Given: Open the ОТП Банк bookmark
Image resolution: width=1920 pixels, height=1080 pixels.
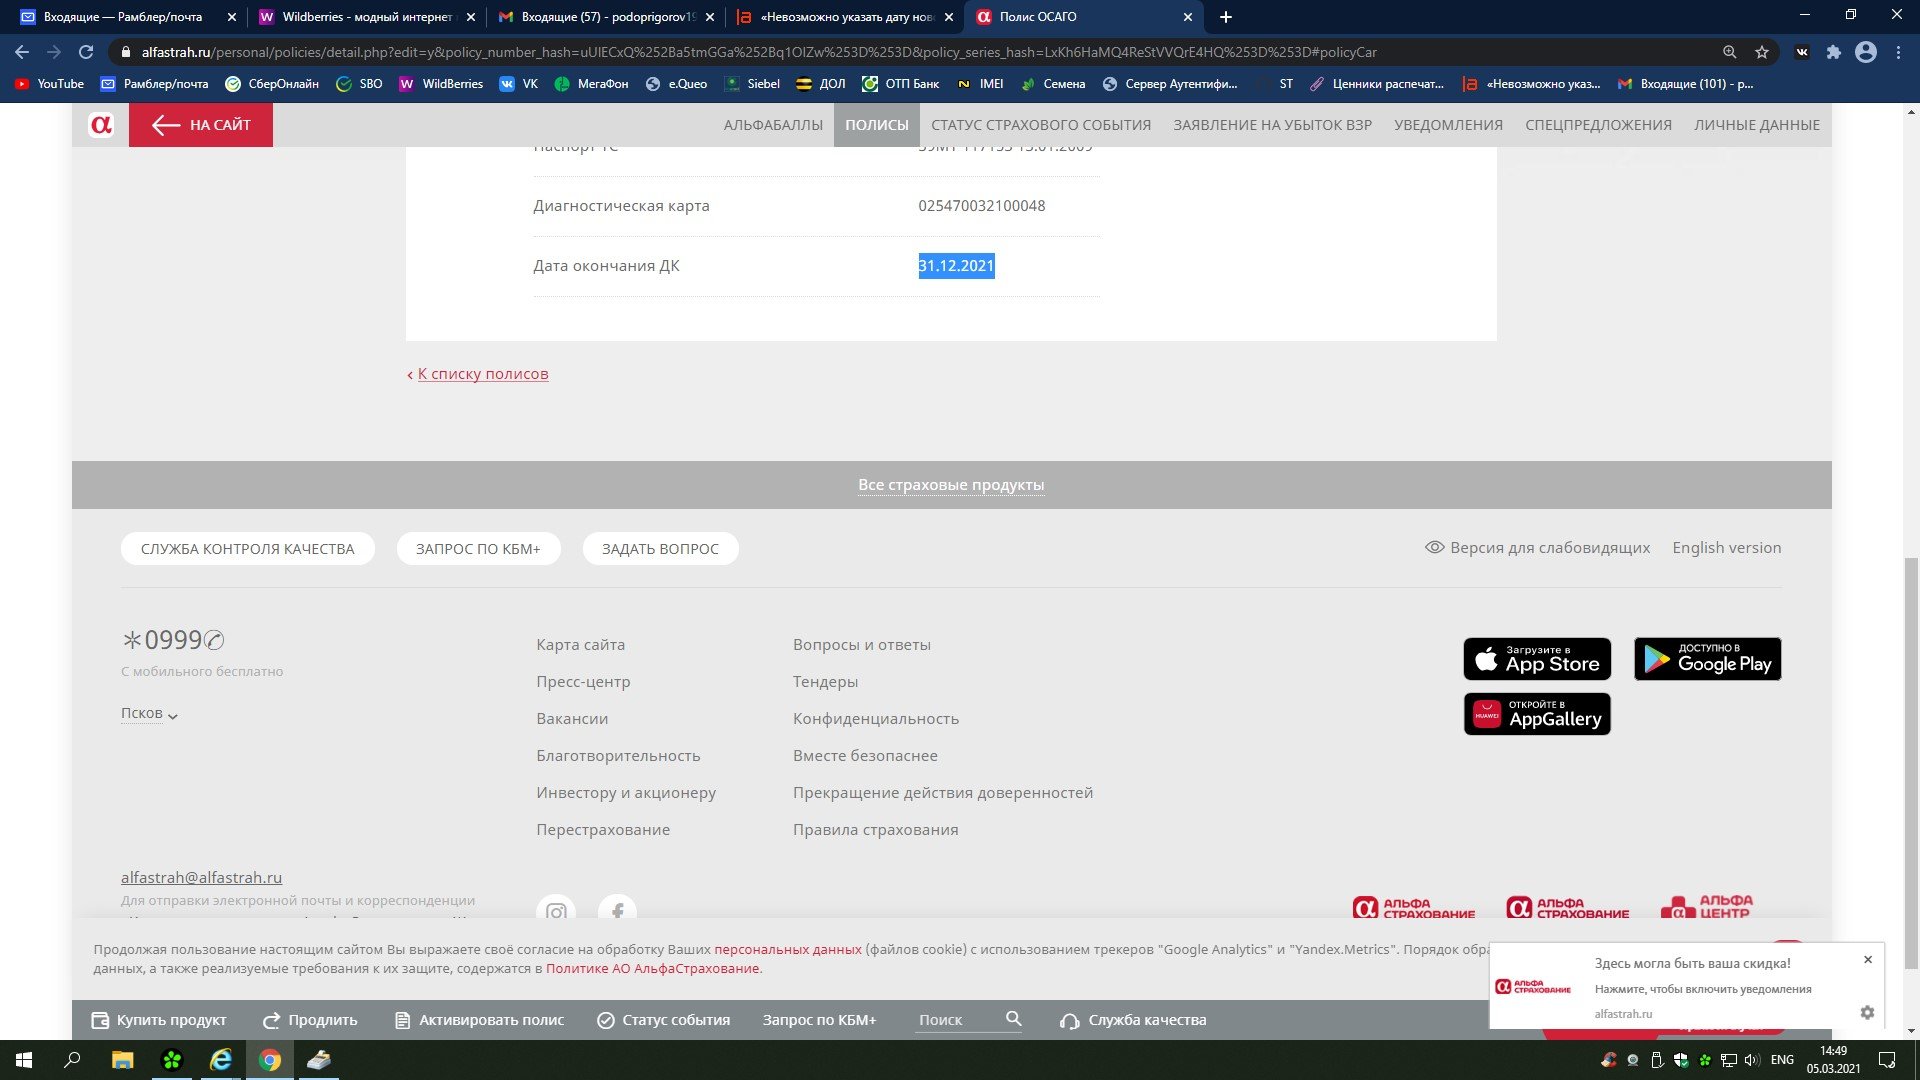Looking at the screenshot, I should click(x=901, y=84).
